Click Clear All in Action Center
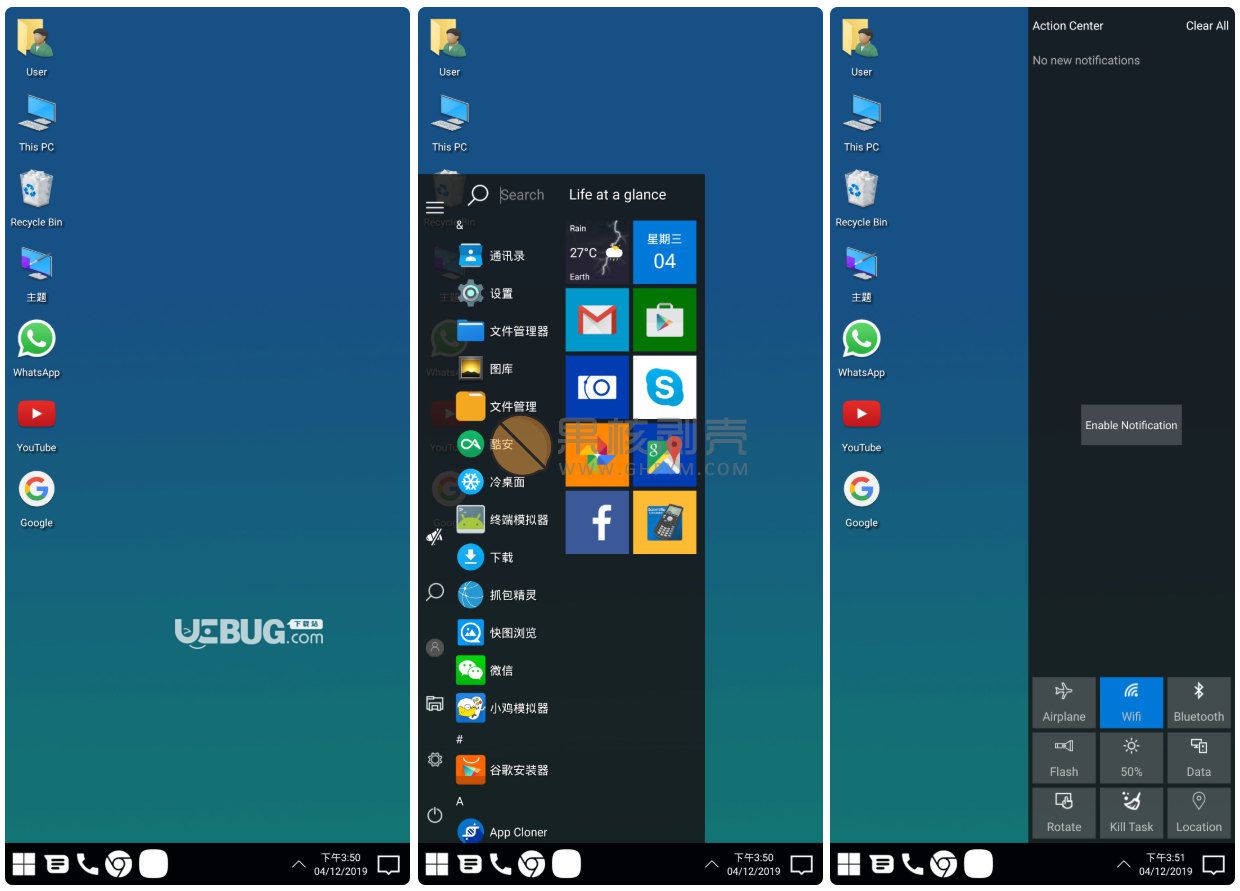 (x=1207, y=26)
